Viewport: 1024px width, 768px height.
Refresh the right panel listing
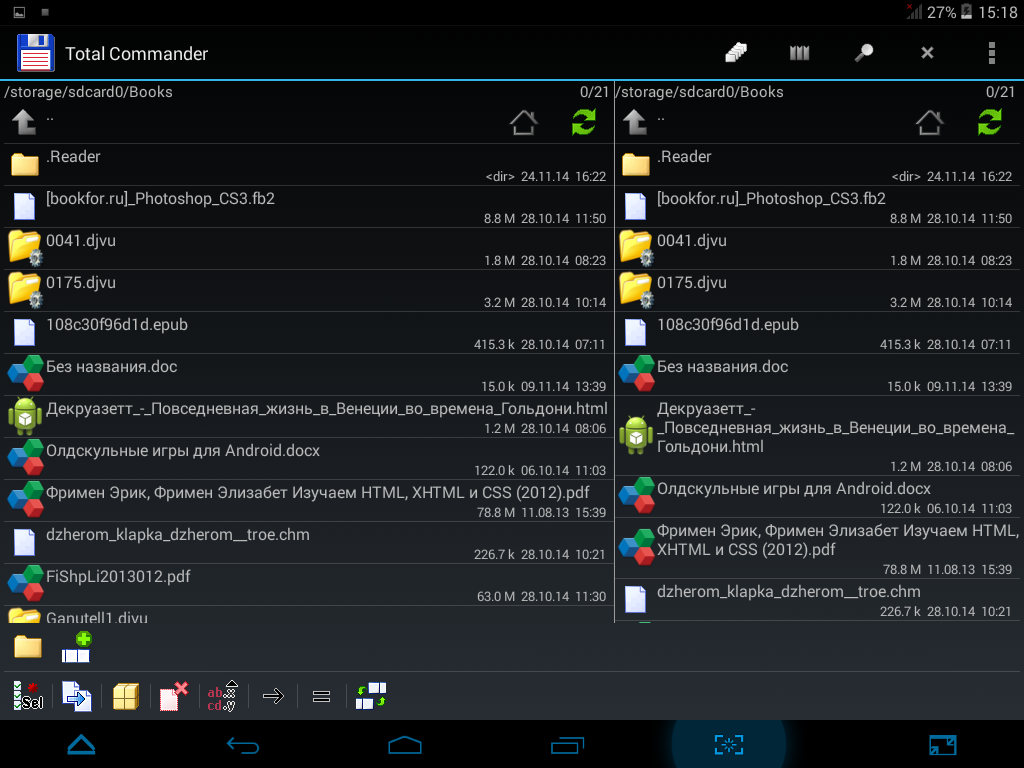[989, 122]
